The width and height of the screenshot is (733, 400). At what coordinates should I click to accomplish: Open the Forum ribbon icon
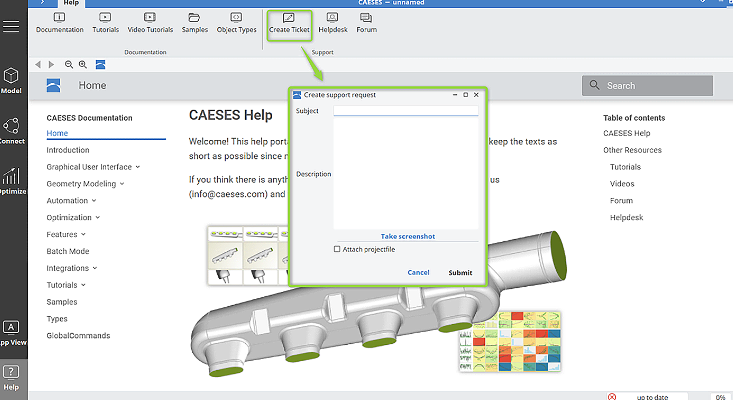367,19
